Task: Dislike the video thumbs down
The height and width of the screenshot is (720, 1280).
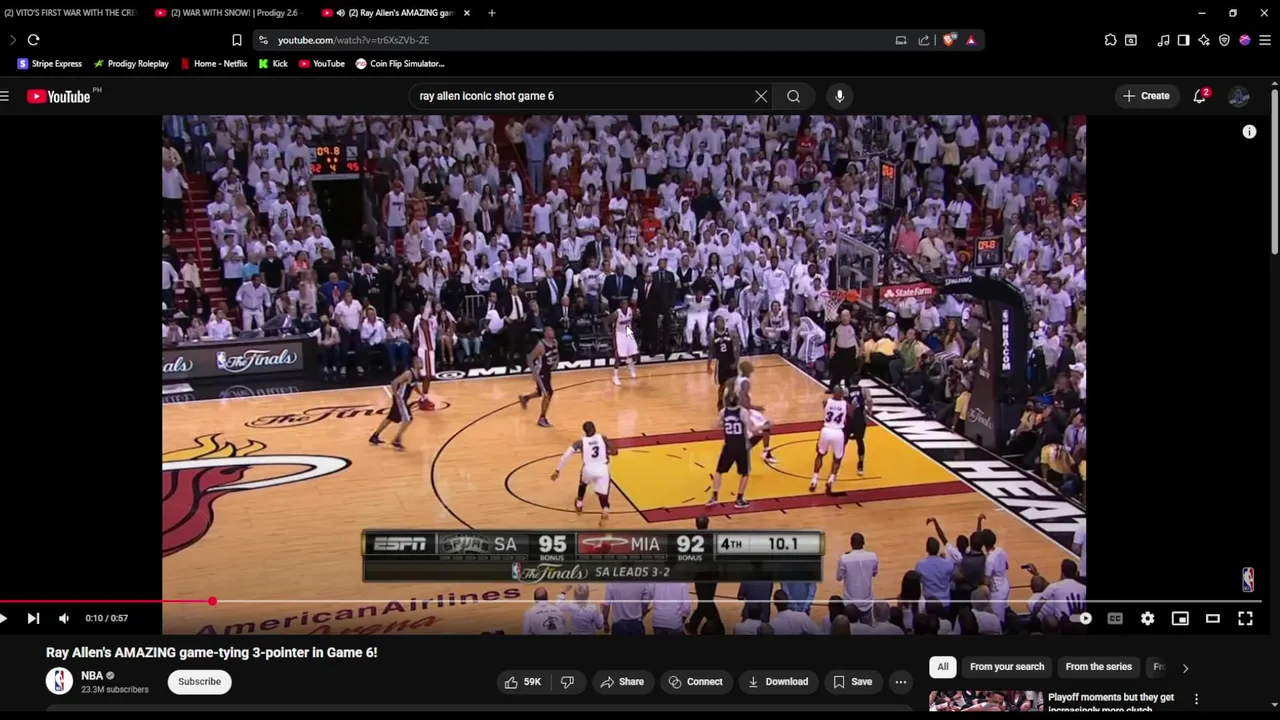Action: (x=567, y=682)
